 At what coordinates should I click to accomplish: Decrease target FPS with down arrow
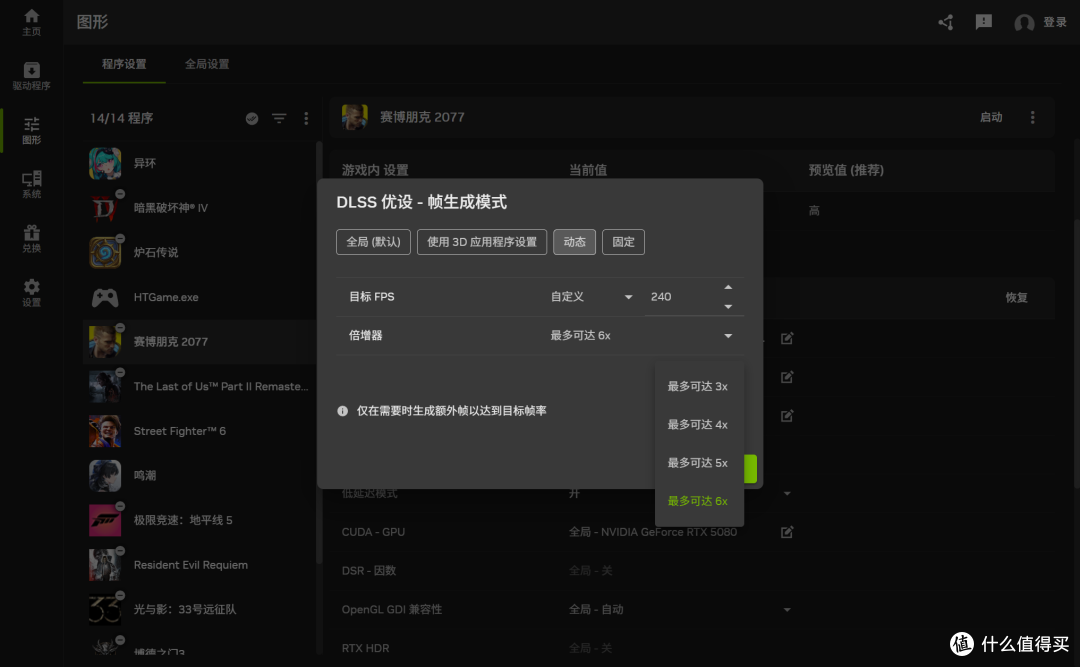pyautogui.click(x=728, y=307)
